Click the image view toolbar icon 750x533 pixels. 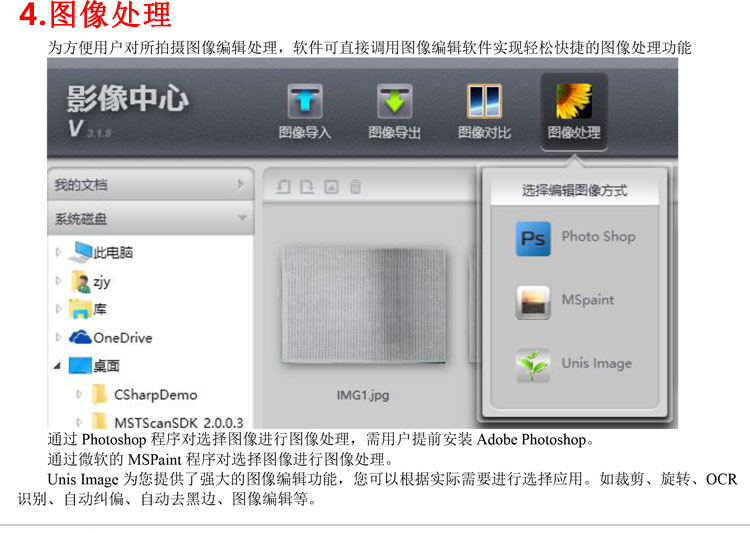(331, 187)
